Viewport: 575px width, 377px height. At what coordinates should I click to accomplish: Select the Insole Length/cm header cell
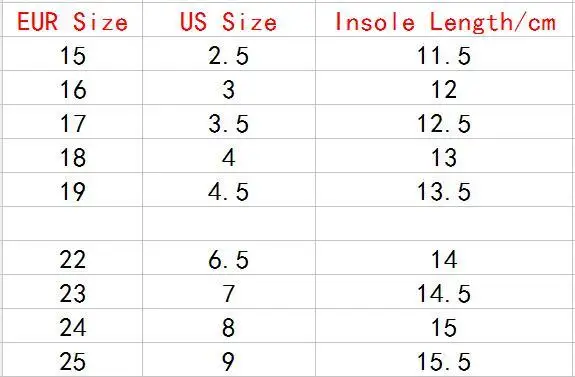[445, 19]
